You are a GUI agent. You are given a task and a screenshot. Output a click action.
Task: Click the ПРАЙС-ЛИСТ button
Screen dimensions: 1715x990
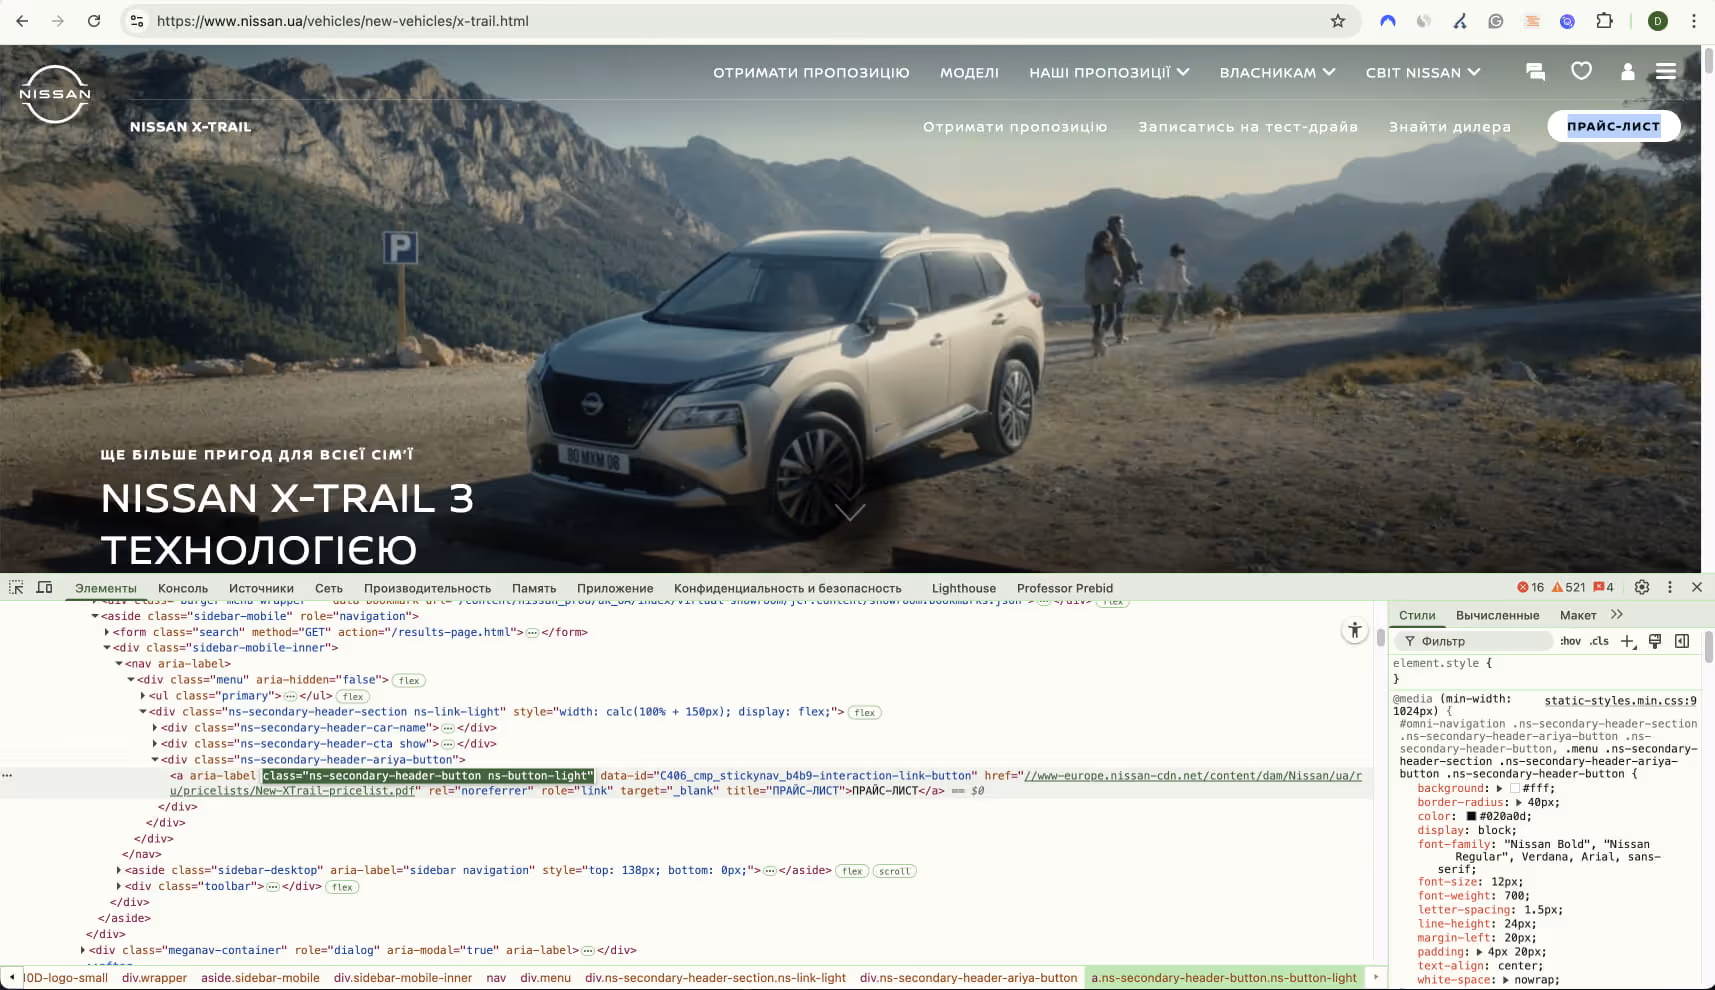tap(1613, 126)
